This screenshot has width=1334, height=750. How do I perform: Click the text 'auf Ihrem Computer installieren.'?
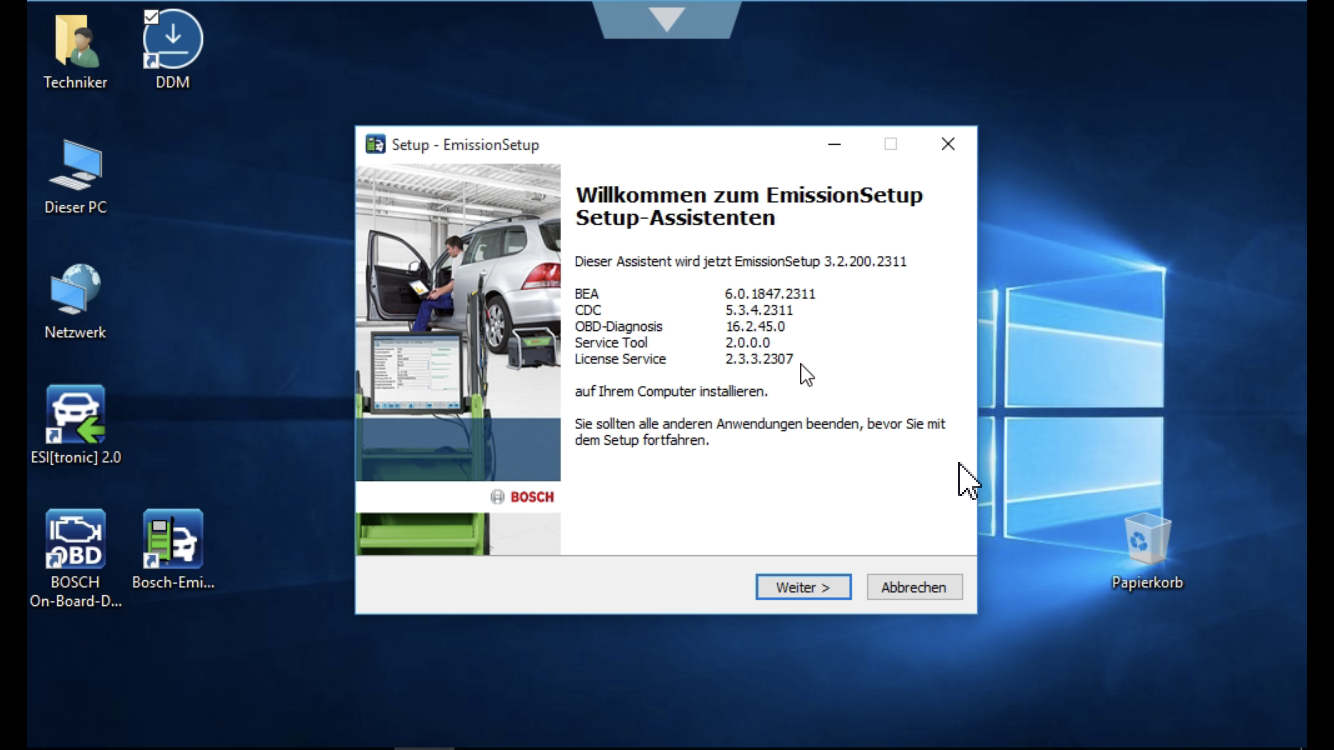coord(671,391)
